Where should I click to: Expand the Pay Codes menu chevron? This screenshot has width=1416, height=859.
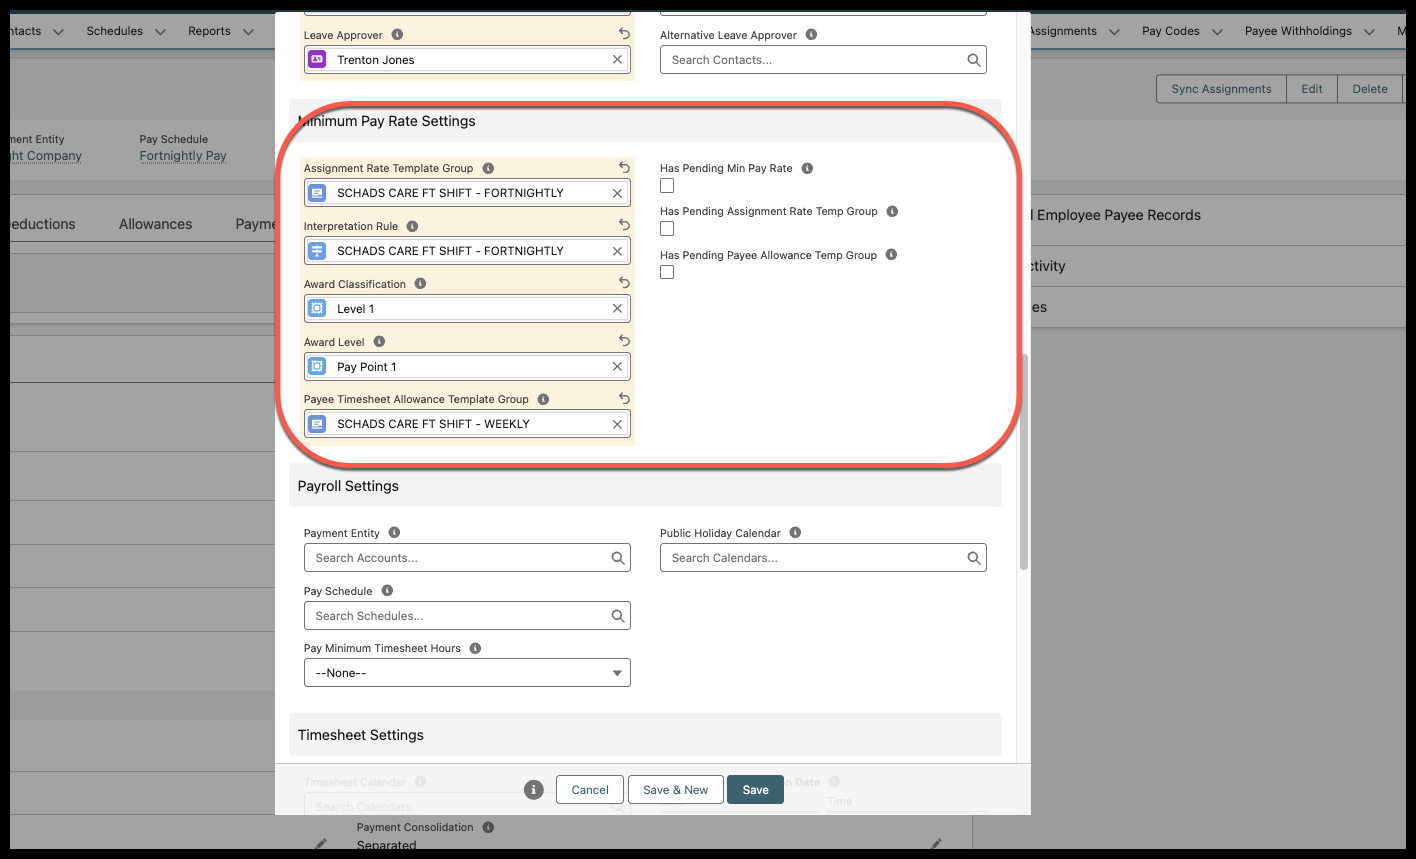tap(1217, 32)
